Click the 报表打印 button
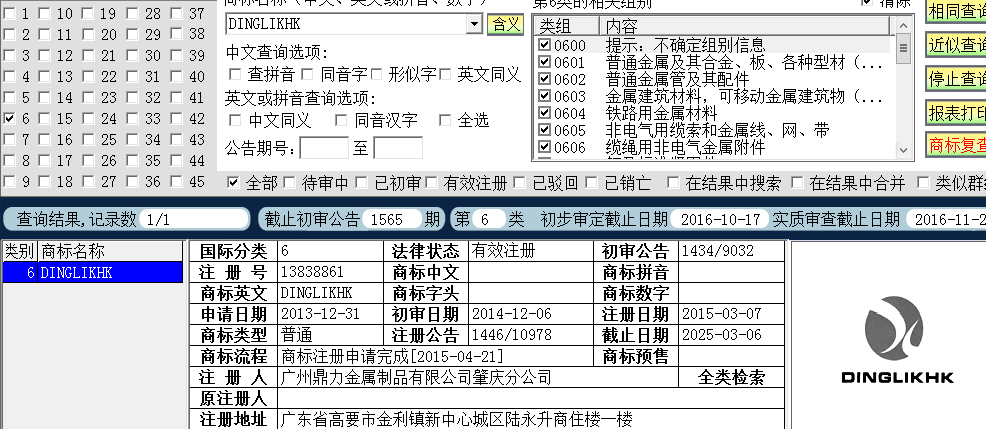Image resolution: width=986 pixels, height=429 pixels. (x=956, y=113)
